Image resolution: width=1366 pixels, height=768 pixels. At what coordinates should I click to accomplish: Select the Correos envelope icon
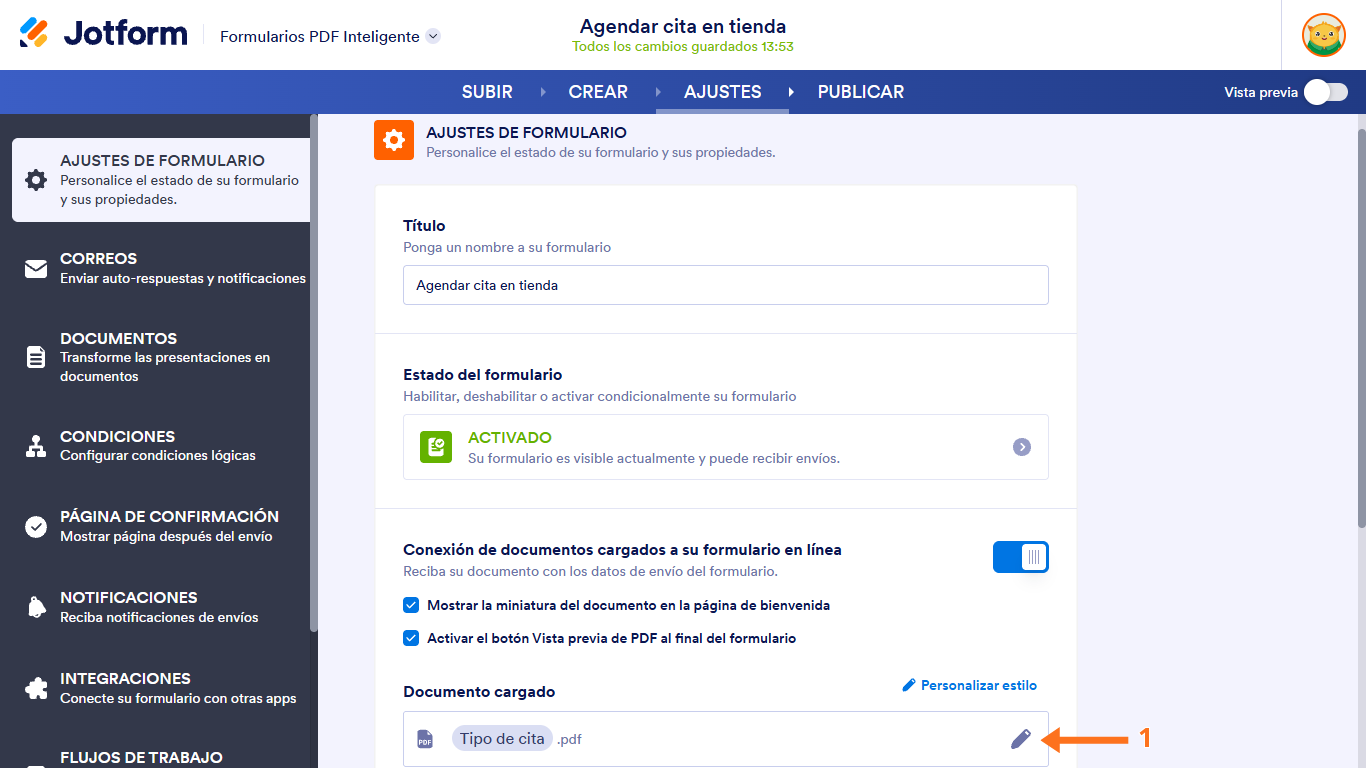[x=36, y=268]
